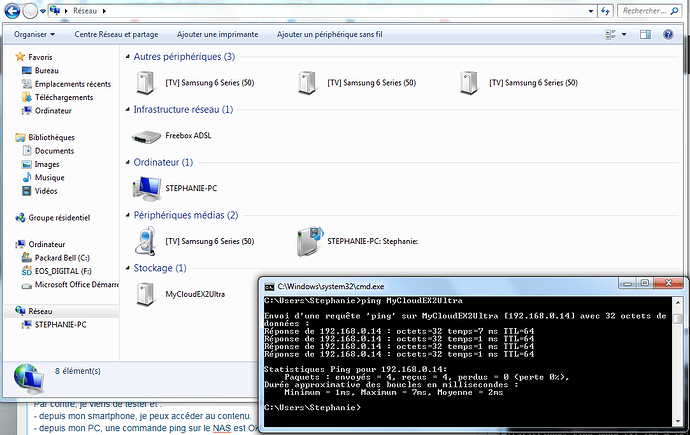Click Ajouter une imprimante
Image resolution: width=690 pixels, height=435 pixels.
(x=217, y=34)
